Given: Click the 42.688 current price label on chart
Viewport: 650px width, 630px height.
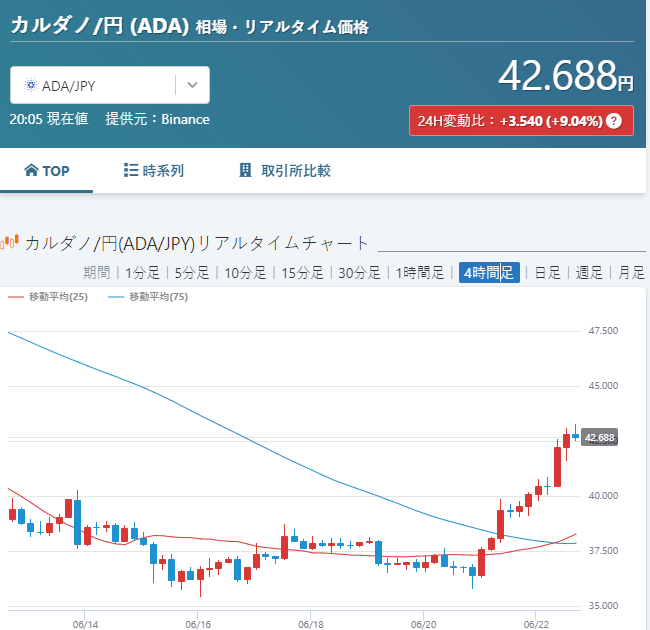Looking at the screenshot, I should (x=599, y=437).
